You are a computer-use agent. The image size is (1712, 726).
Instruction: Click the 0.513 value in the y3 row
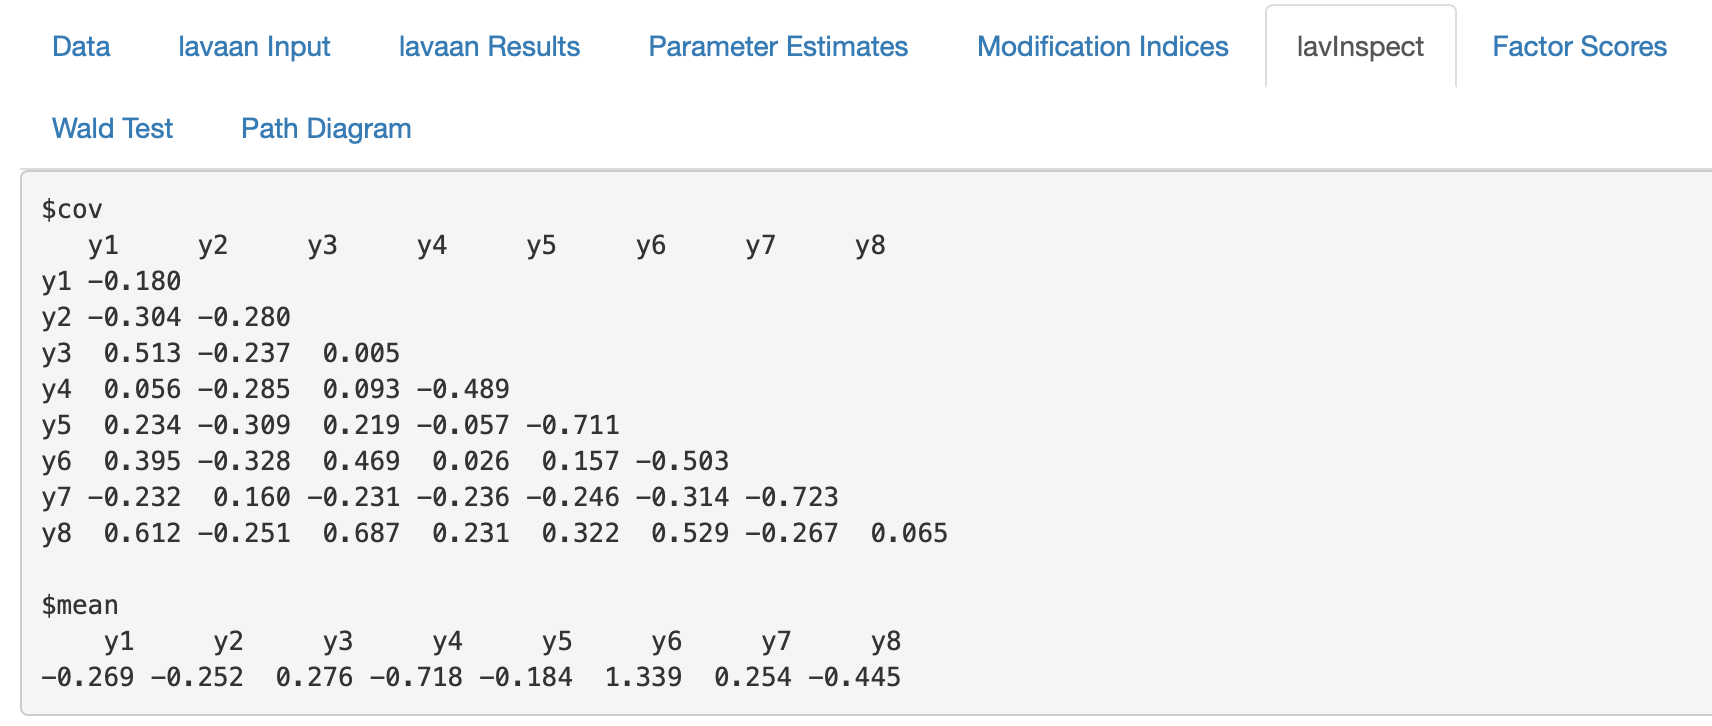tap(142, 354)
